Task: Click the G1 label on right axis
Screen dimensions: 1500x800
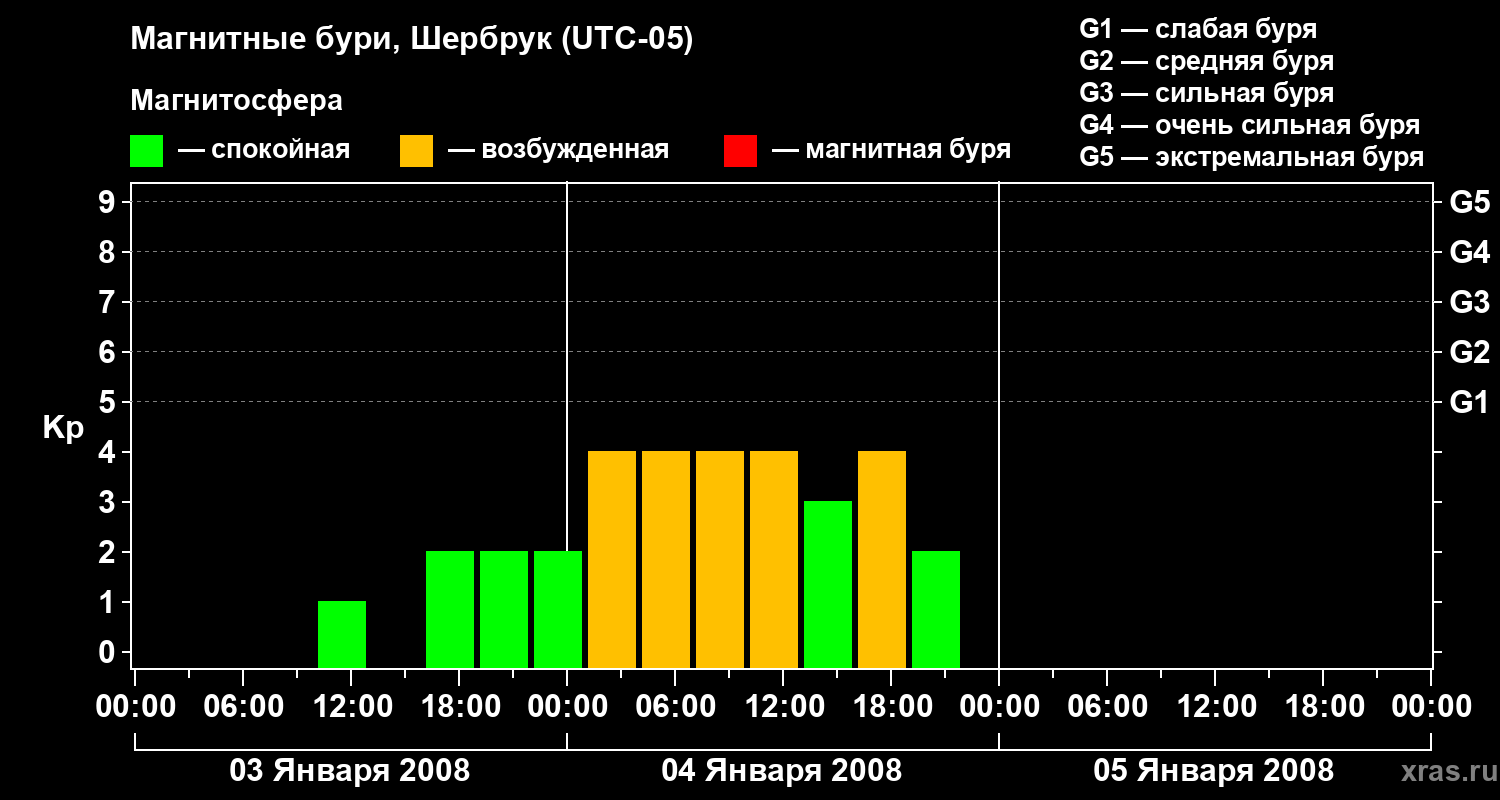Action: point(1470,402)
